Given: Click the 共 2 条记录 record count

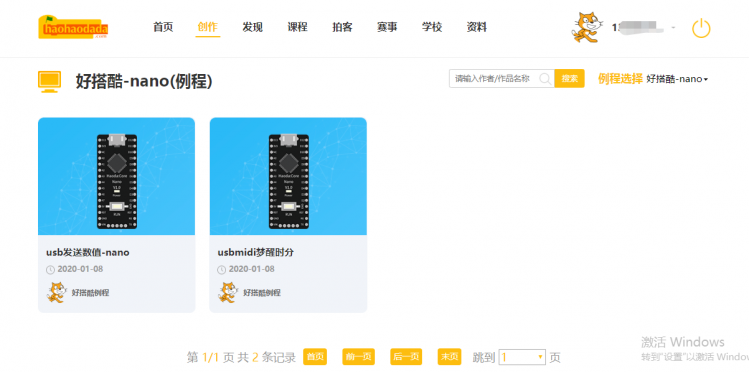Looking at the screenshot, I should click(x=267, y=357).
